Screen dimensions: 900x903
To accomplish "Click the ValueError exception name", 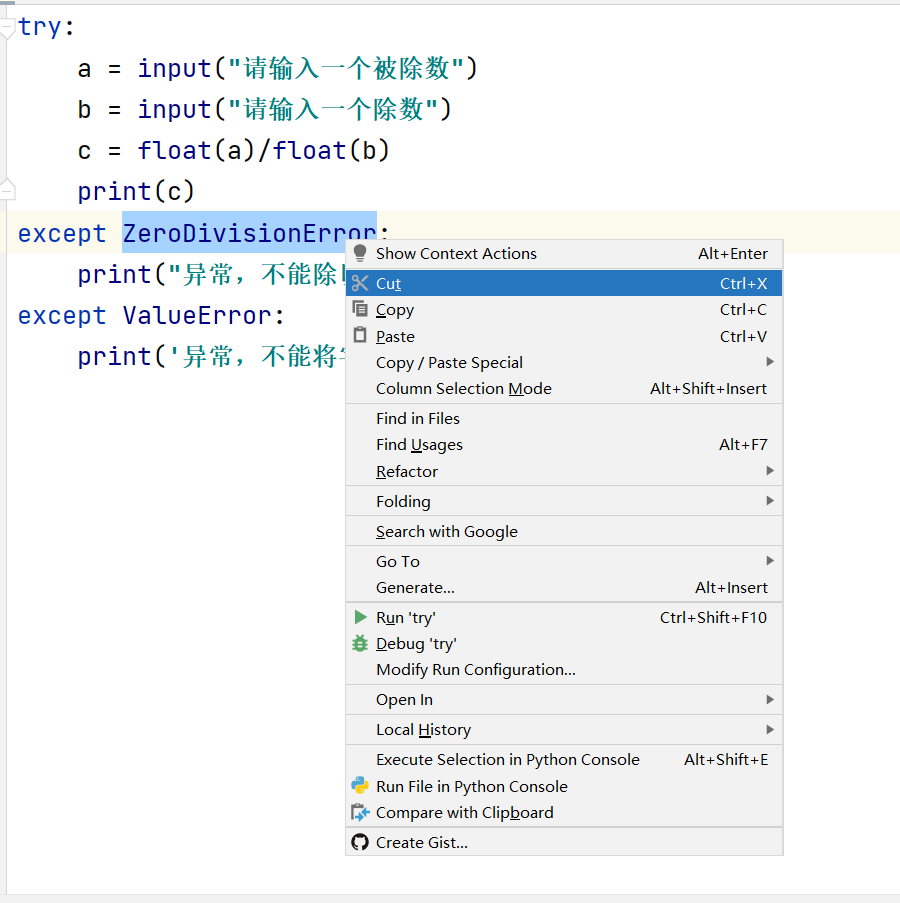I will (x=196, y=315).
